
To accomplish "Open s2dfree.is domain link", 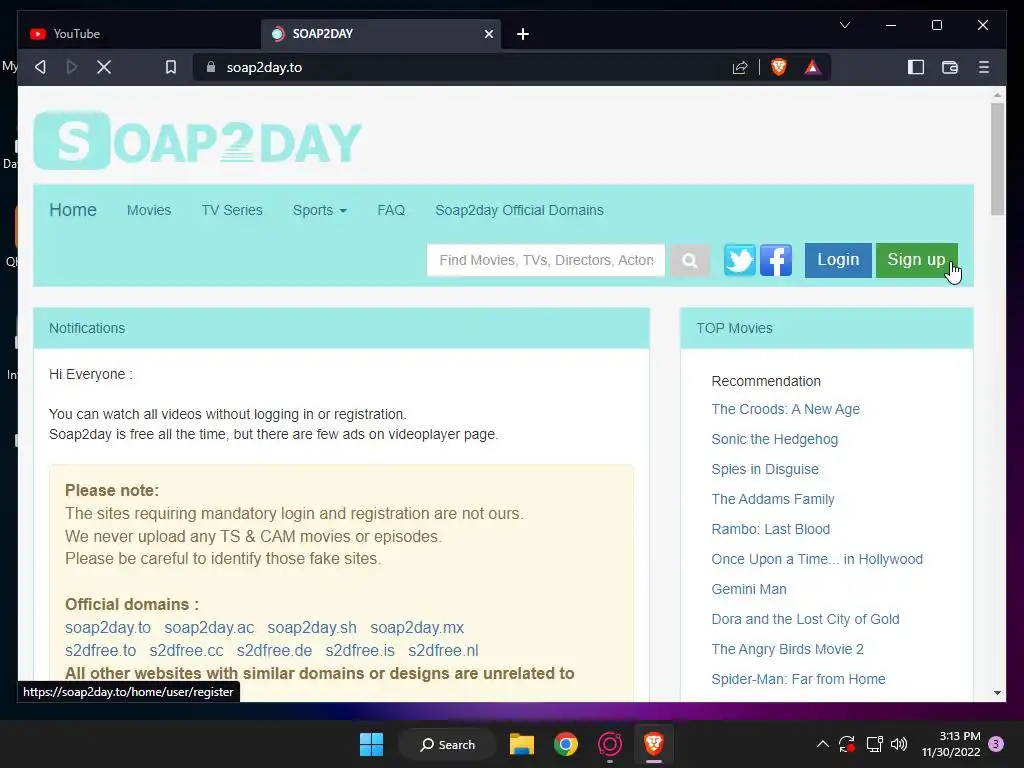I will 360,650.
